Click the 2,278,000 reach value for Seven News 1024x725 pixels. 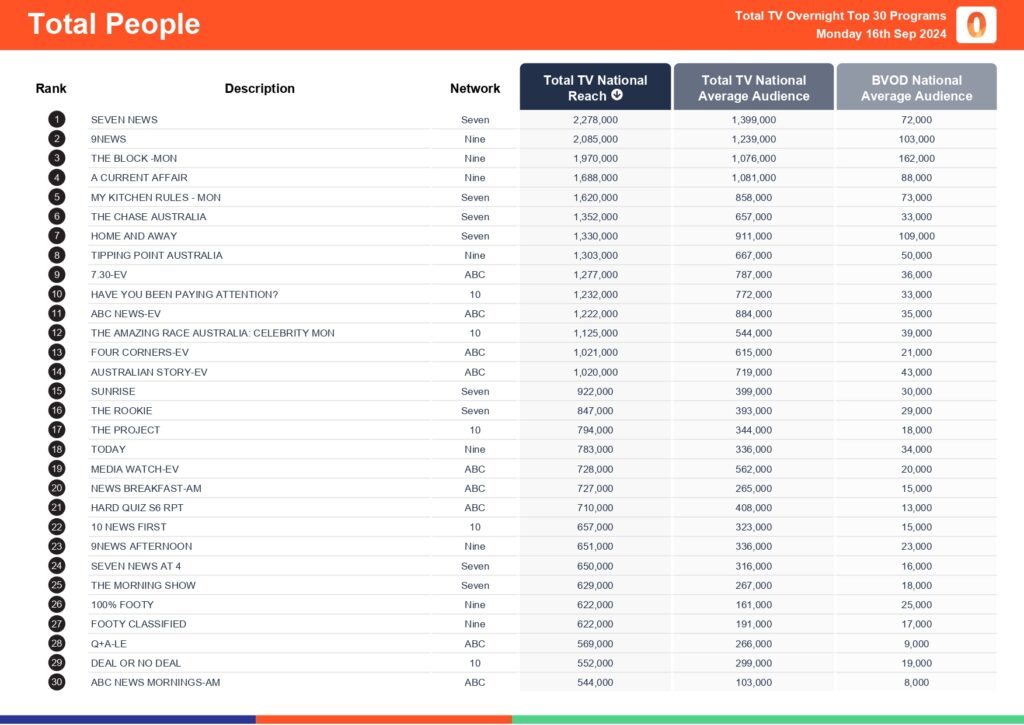pyautogui.click(x=594, y=120)
